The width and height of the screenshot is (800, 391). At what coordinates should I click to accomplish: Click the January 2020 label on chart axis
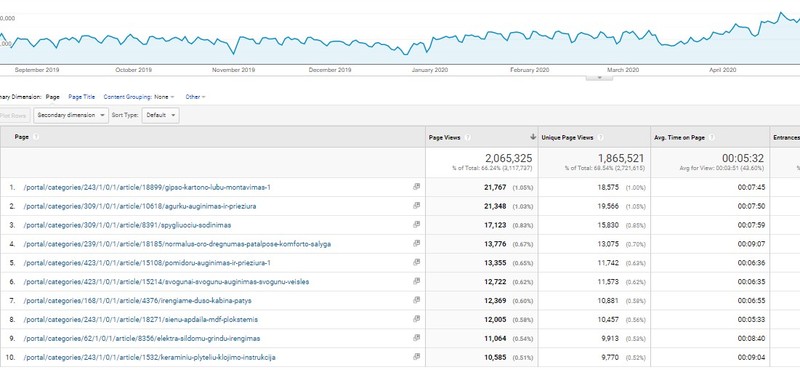(x=430, y=70)
